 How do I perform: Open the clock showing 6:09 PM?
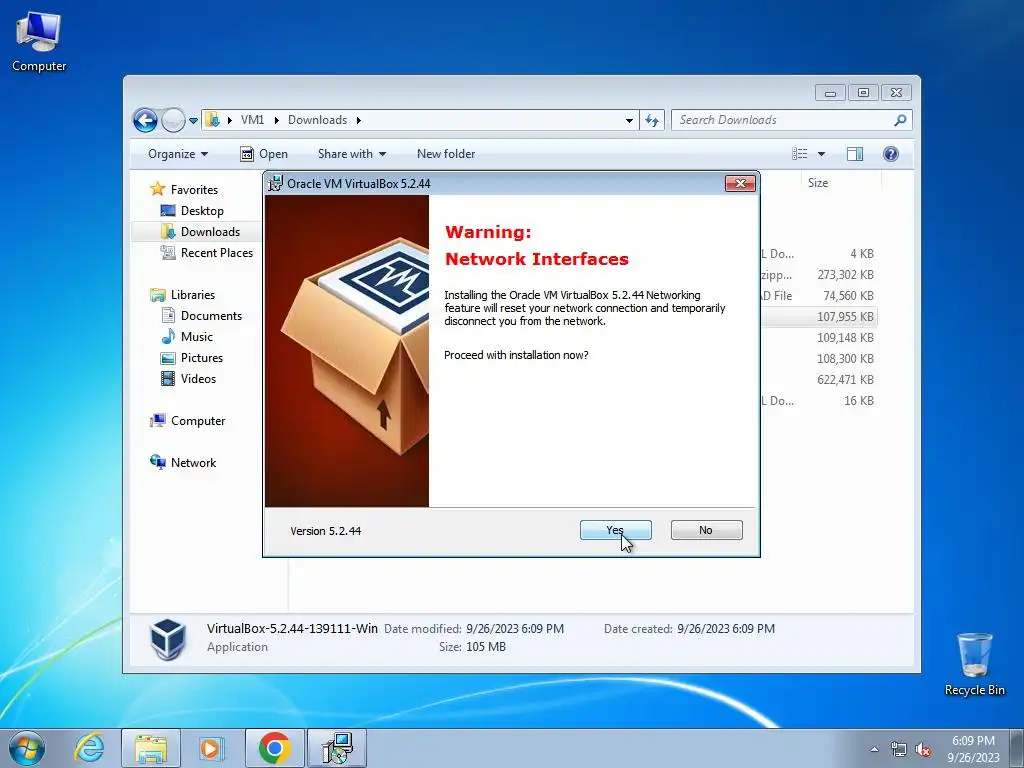(973, 749)
